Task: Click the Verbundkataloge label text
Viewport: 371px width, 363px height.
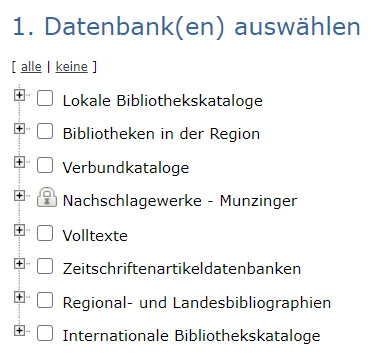Action: coord(126,168)
